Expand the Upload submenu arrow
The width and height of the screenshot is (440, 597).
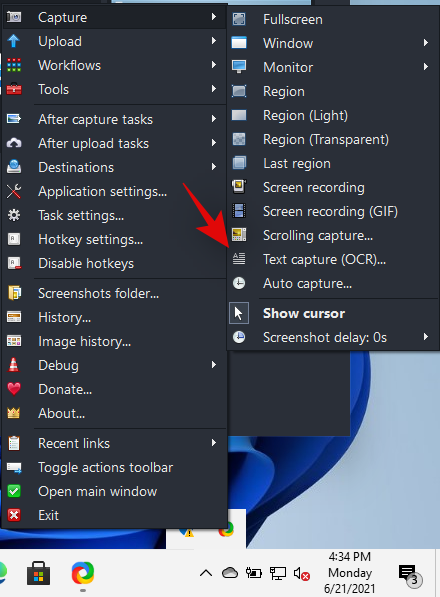[x=214, y=40]
